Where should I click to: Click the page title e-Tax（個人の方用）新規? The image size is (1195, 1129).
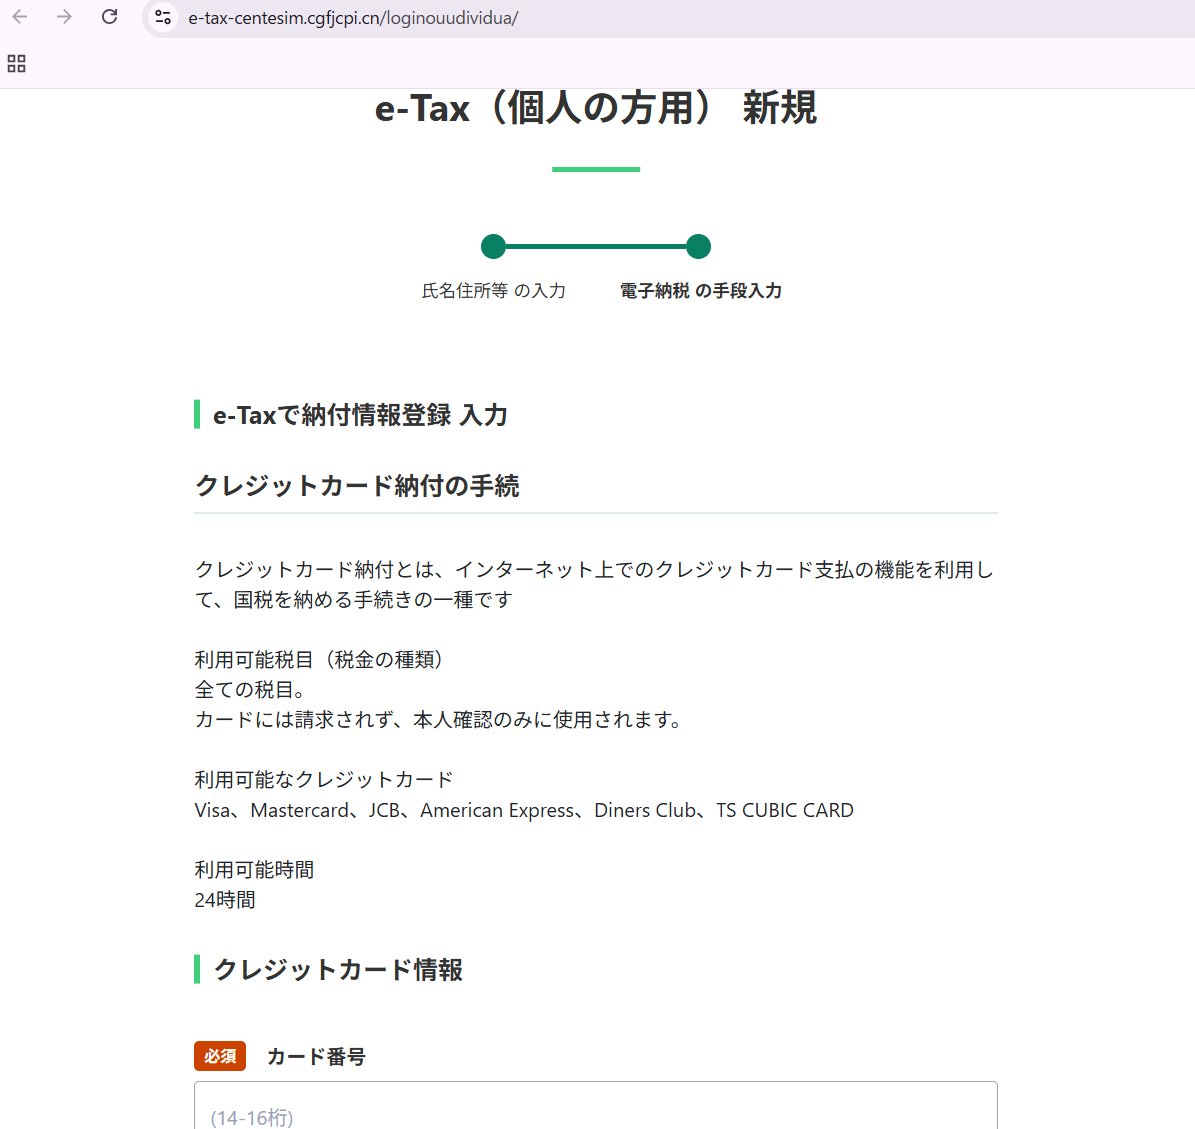click(x=595, y=107)
